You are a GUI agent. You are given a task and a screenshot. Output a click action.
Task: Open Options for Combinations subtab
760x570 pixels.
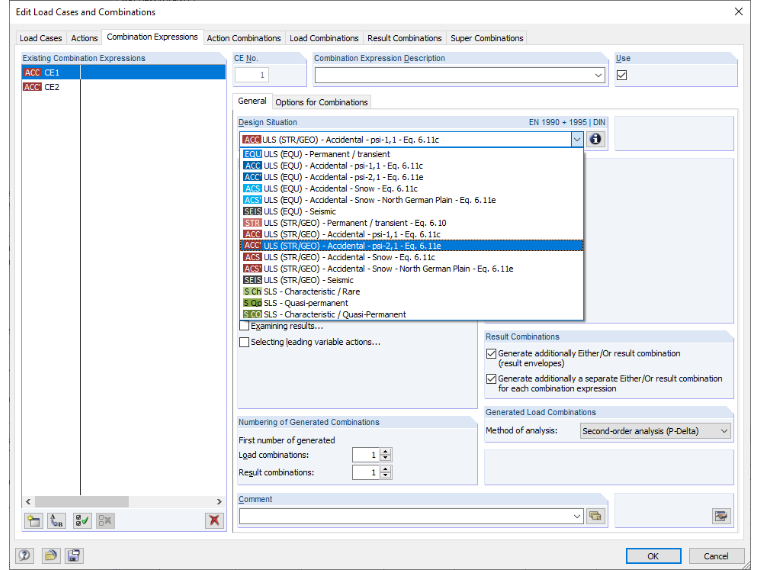pyautogui.click(x=322, y=102)
